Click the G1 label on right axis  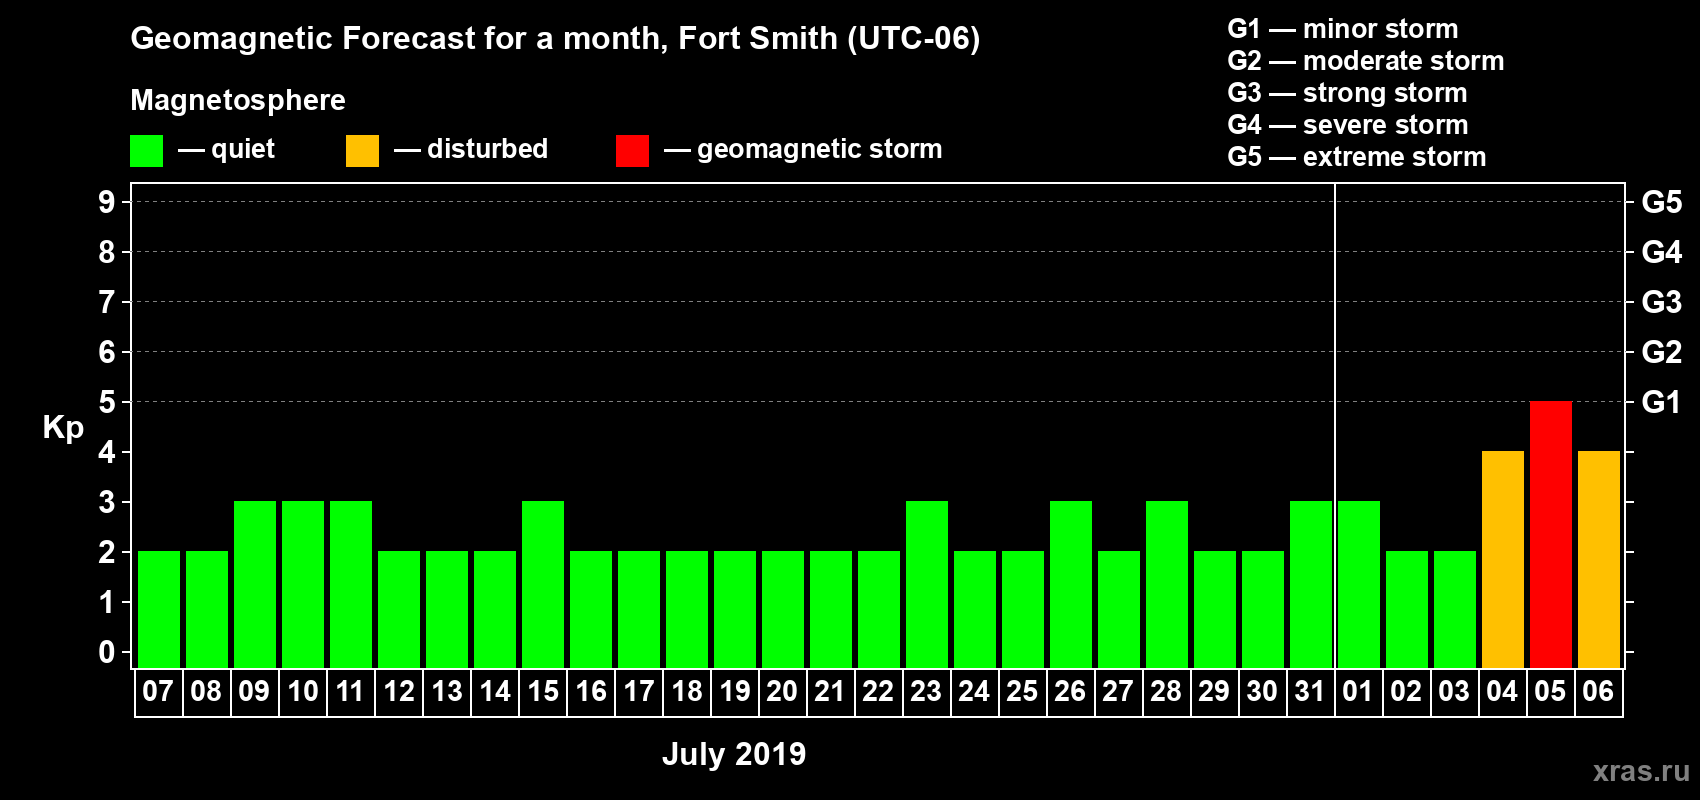point(1662,402)
